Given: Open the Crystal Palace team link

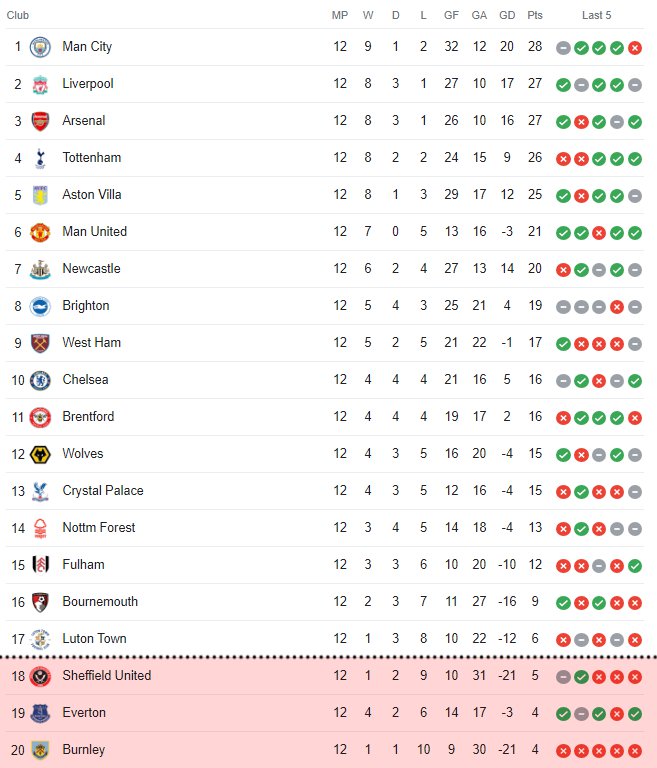Looking at the screenshot, I should coord(103,490).
